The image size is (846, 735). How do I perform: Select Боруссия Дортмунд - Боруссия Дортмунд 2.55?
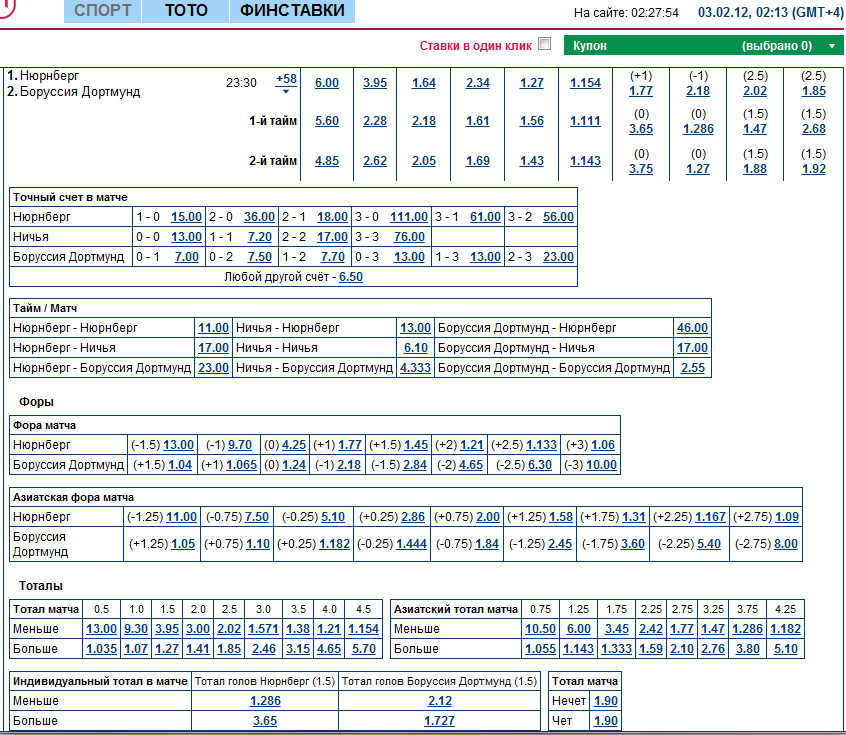693,368
